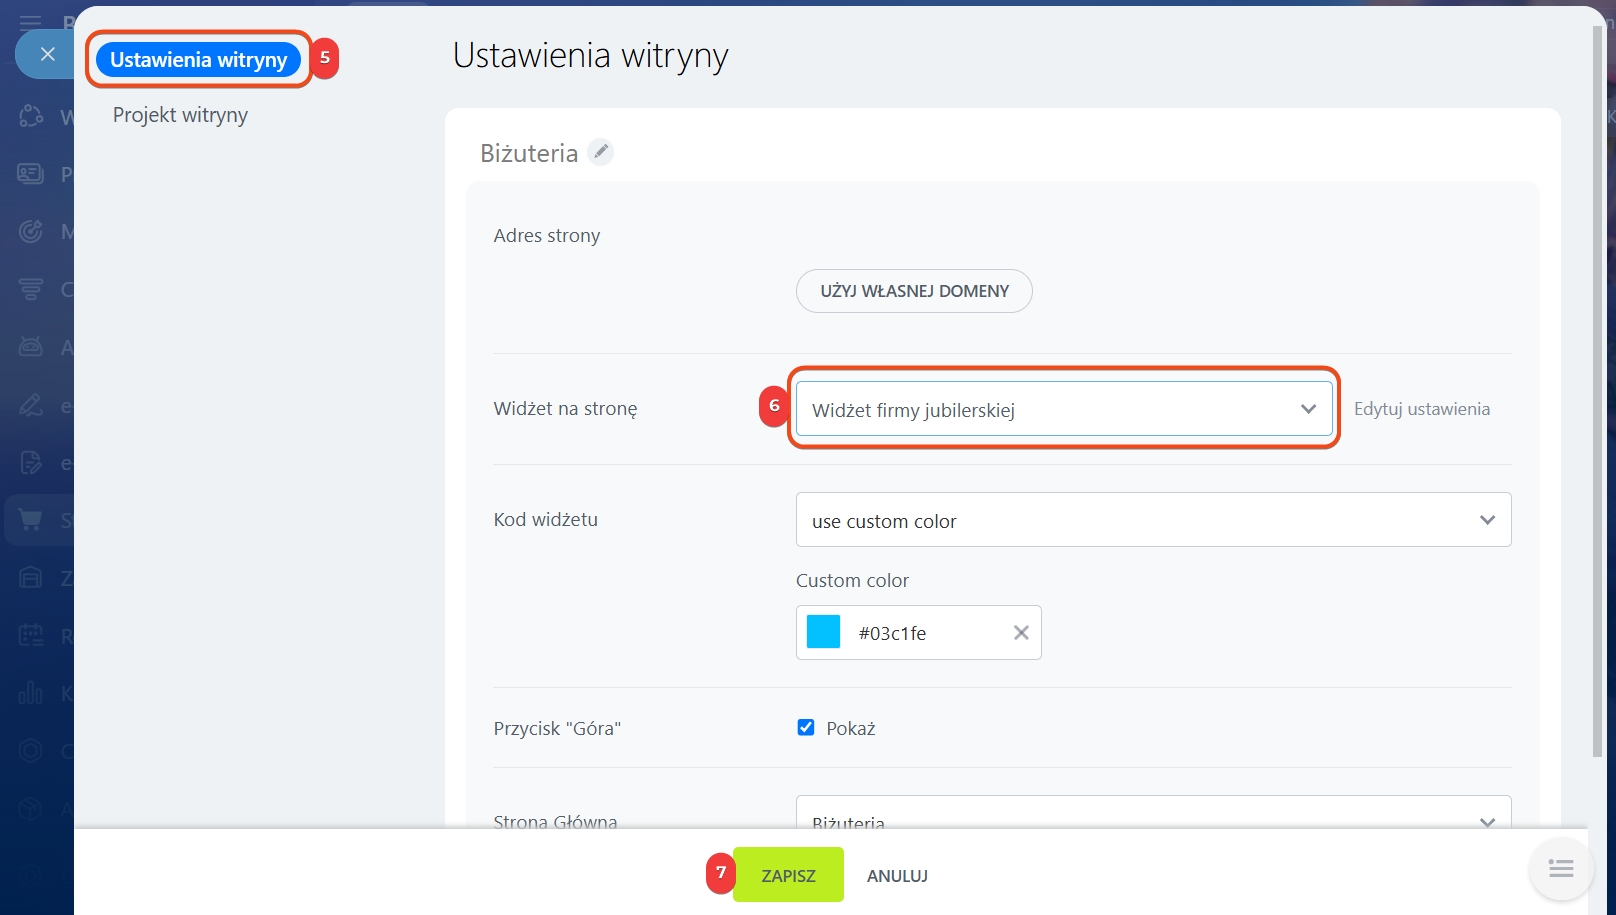This screenshot has height=915, width=1616.
Task: Click the robot icon in left sidebar
Action: click(x=31, y=347)
